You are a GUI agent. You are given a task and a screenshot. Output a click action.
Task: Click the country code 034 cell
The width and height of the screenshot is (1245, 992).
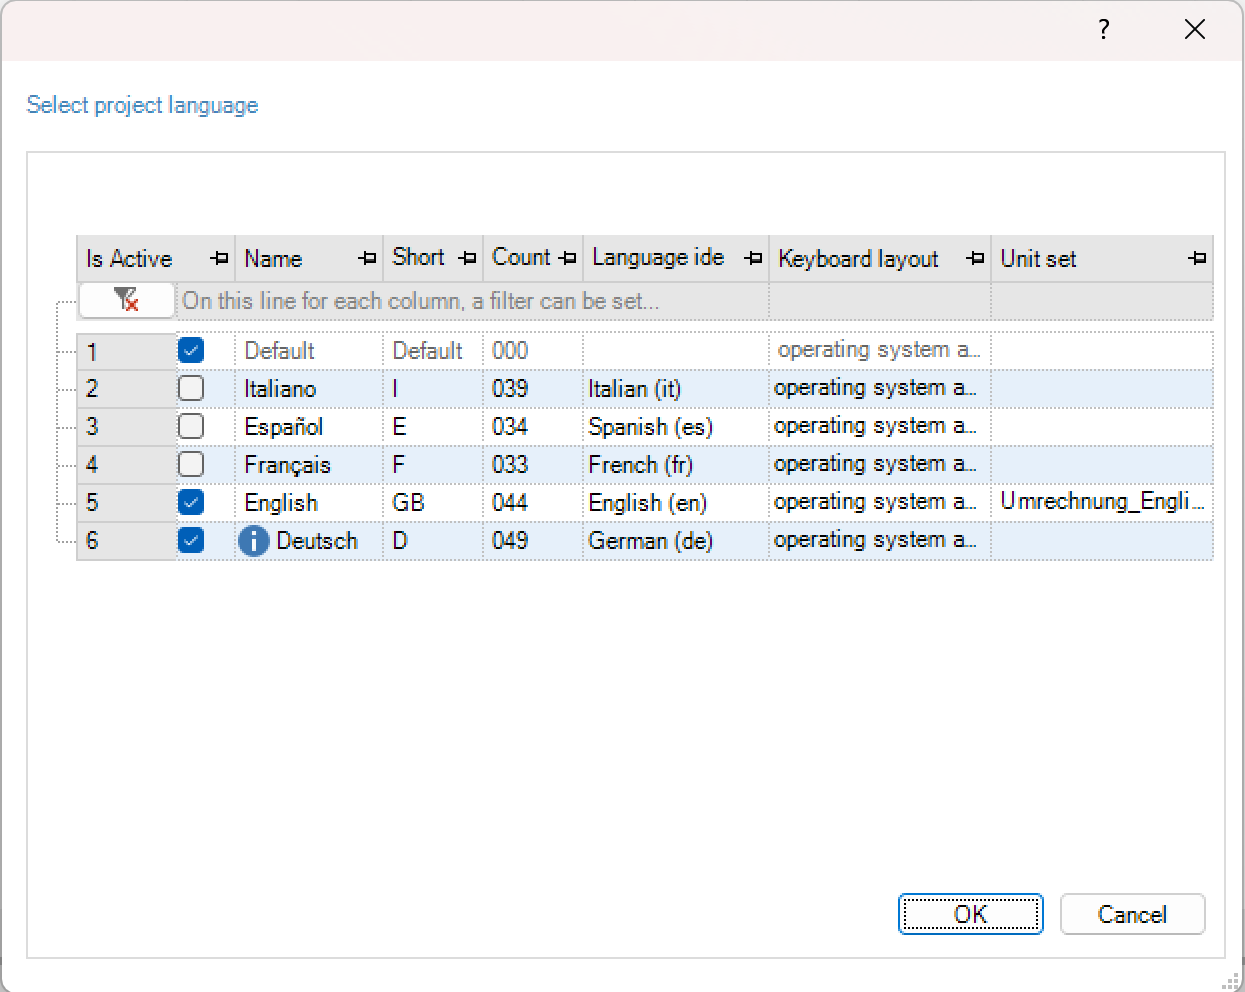coord(533,427)
